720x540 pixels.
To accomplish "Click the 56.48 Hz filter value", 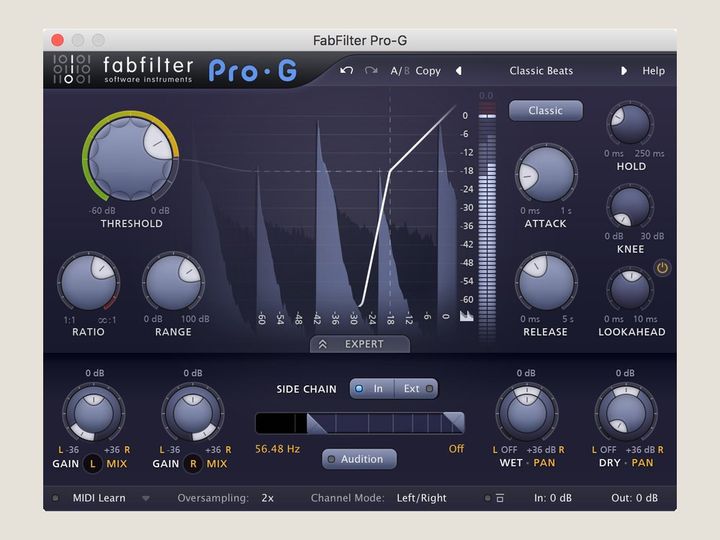I will pyautogui.click(x=277, y=449).
